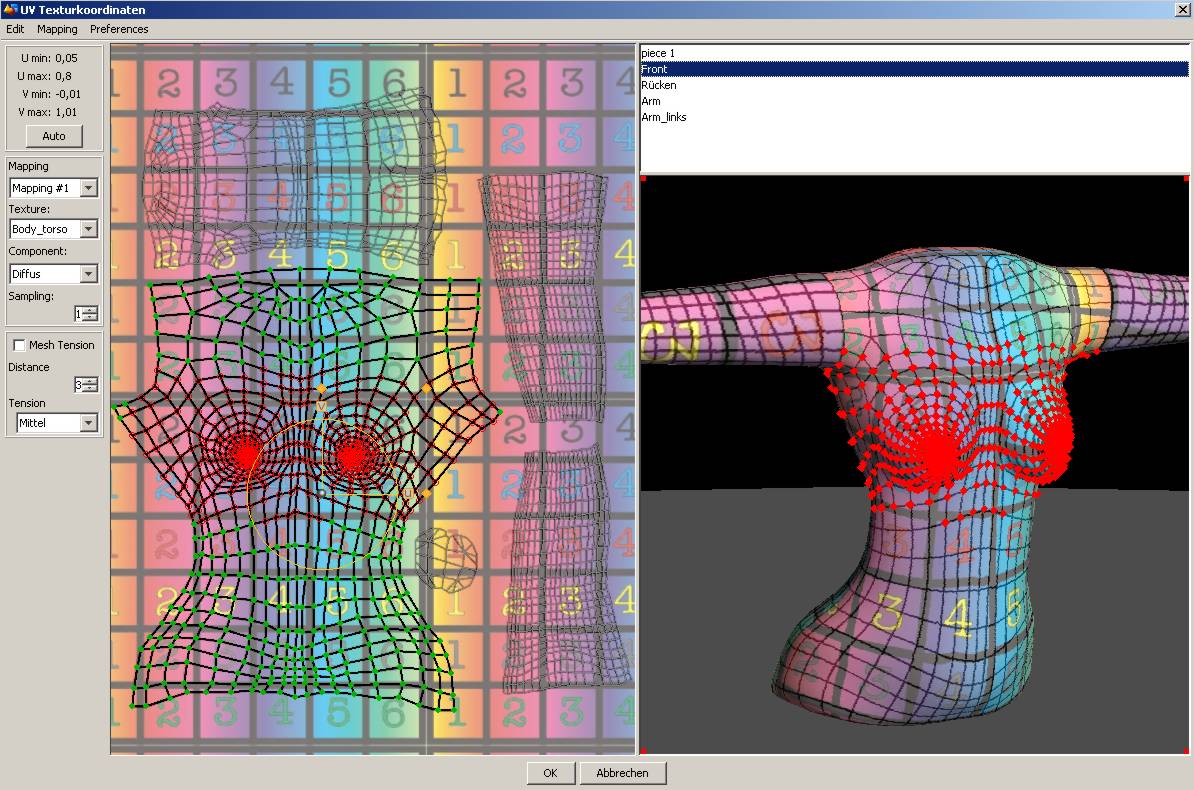Select 'Rücken' in the piece list

point(914,85)
